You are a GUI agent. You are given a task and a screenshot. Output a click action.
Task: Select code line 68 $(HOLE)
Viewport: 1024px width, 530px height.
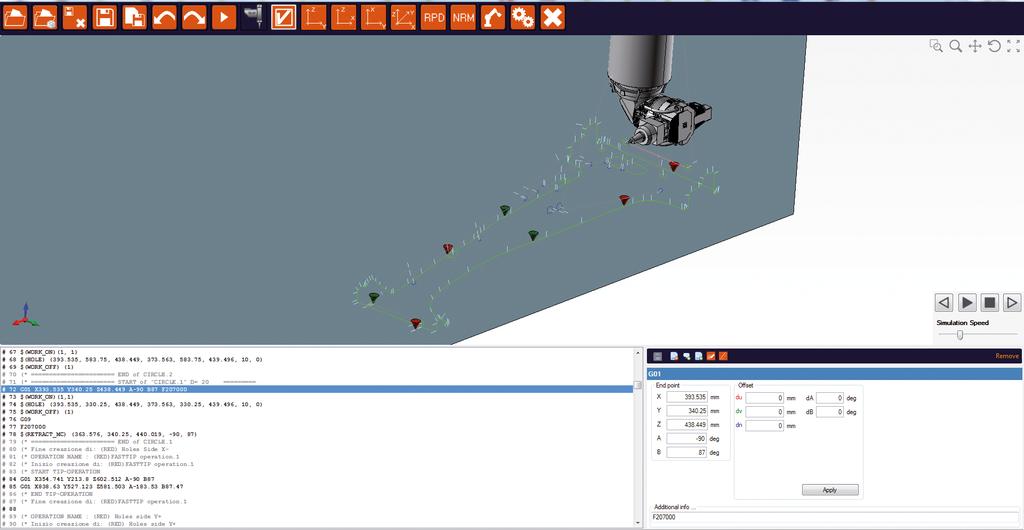coord(317,359)
